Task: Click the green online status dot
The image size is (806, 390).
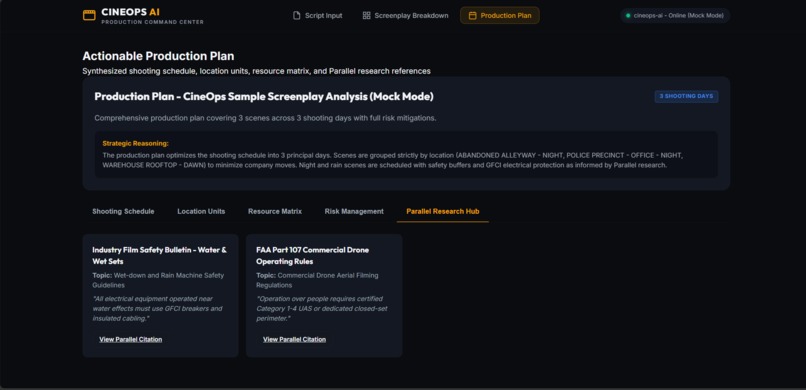Action: 628,15
